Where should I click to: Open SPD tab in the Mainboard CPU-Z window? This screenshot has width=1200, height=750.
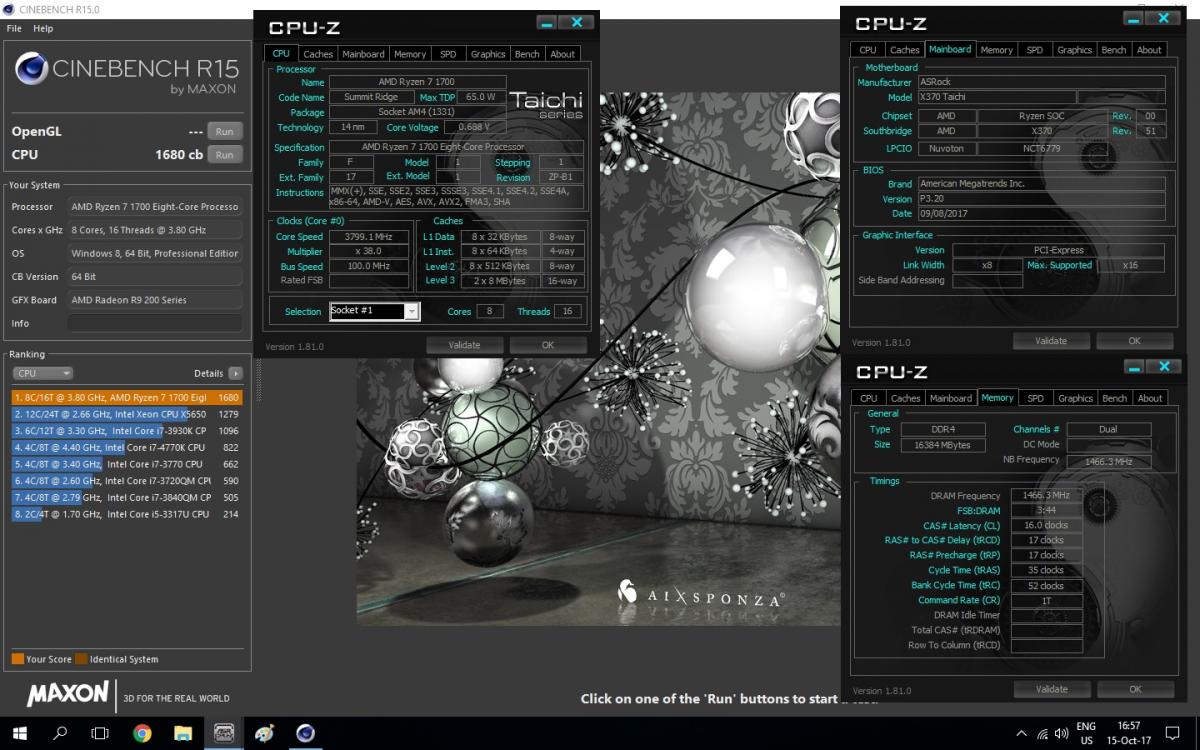click(x=1035, y=49)
